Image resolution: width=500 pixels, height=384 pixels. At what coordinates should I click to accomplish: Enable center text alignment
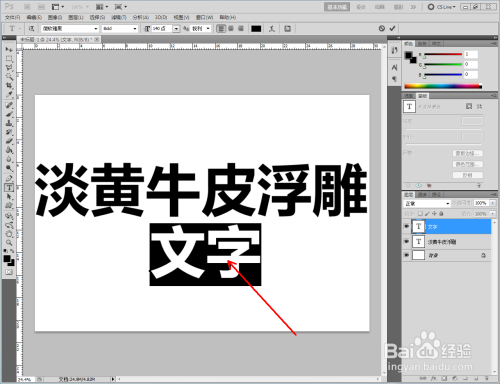pyautogui.click(x=231, y=29)
